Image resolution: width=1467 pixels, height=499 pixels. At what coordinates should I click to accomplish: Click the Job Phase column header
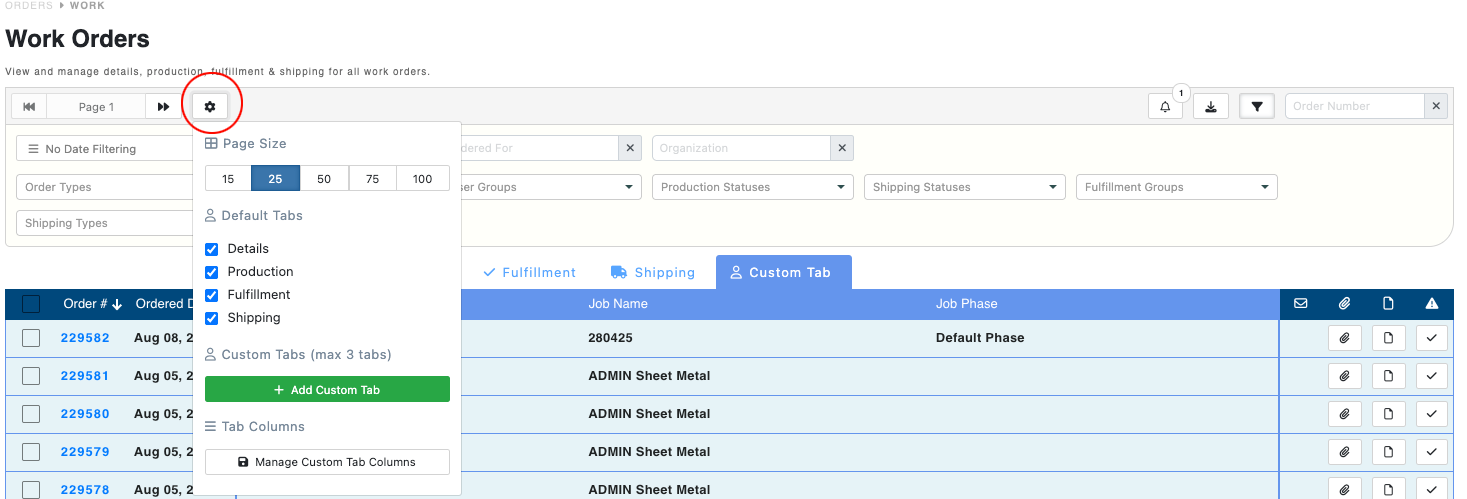click(x=966, y=304)
